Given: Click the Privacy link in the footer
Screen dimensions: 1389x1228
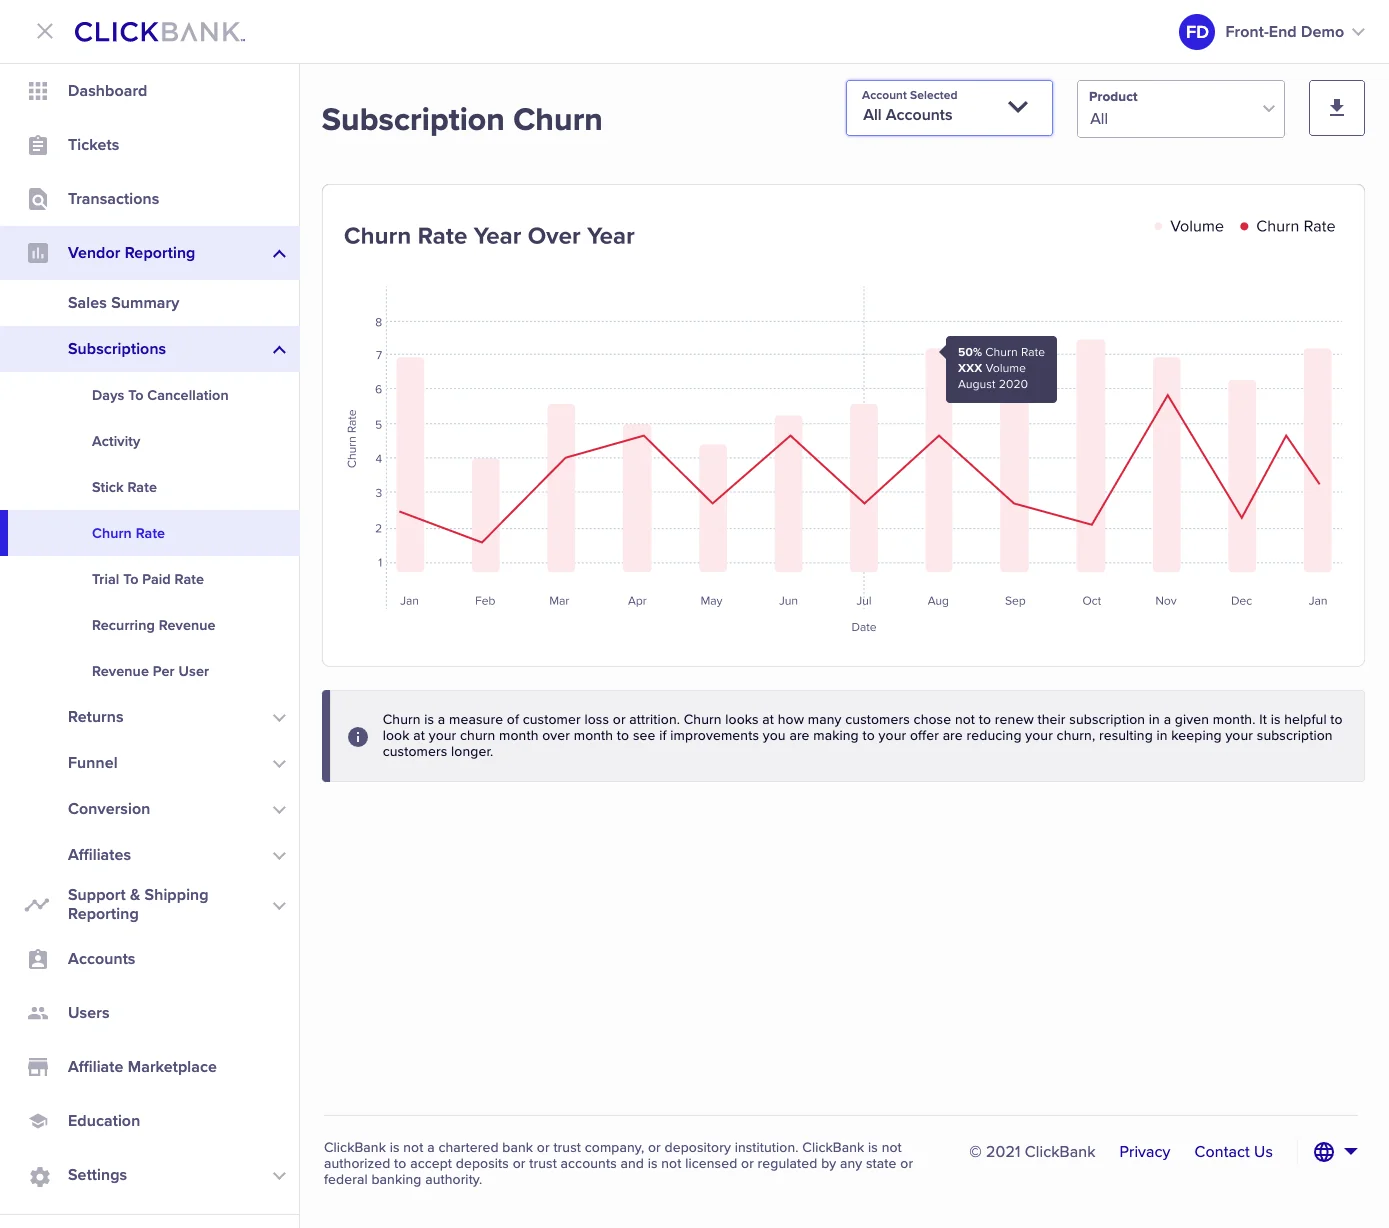Looking at the screenshot, I should pyautogui.click(x=1144, y=1152).
